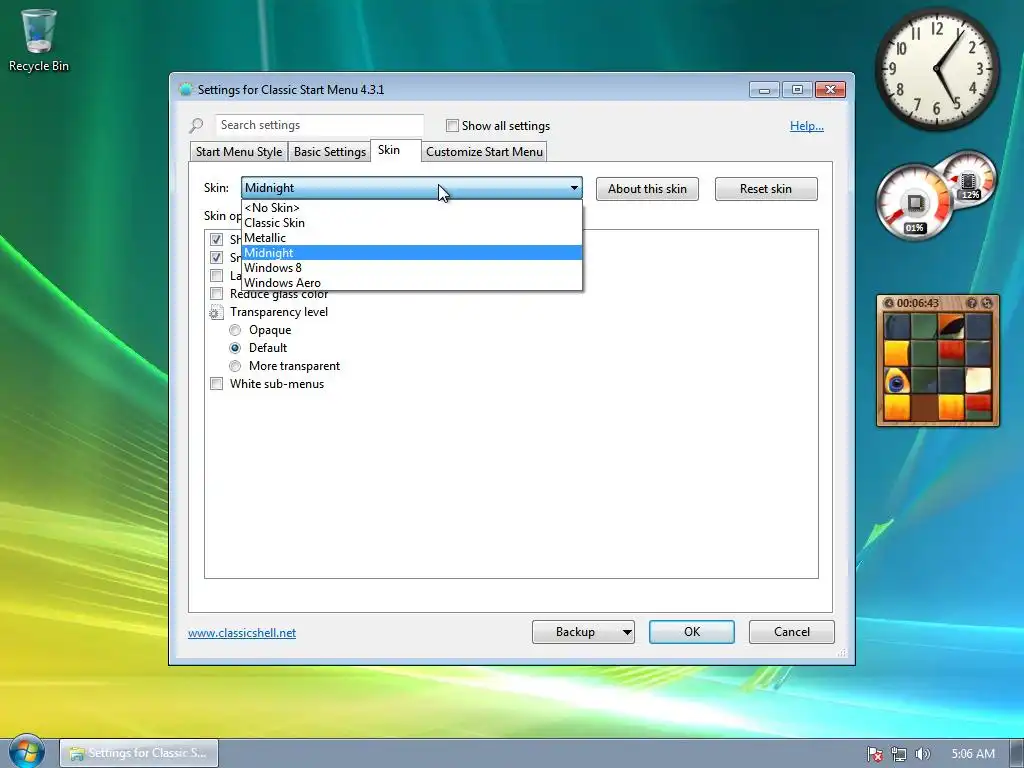Collapse the Skin dropdown via its arrow
This screenshot has width=1024, height=768.
tap(574, 188)
